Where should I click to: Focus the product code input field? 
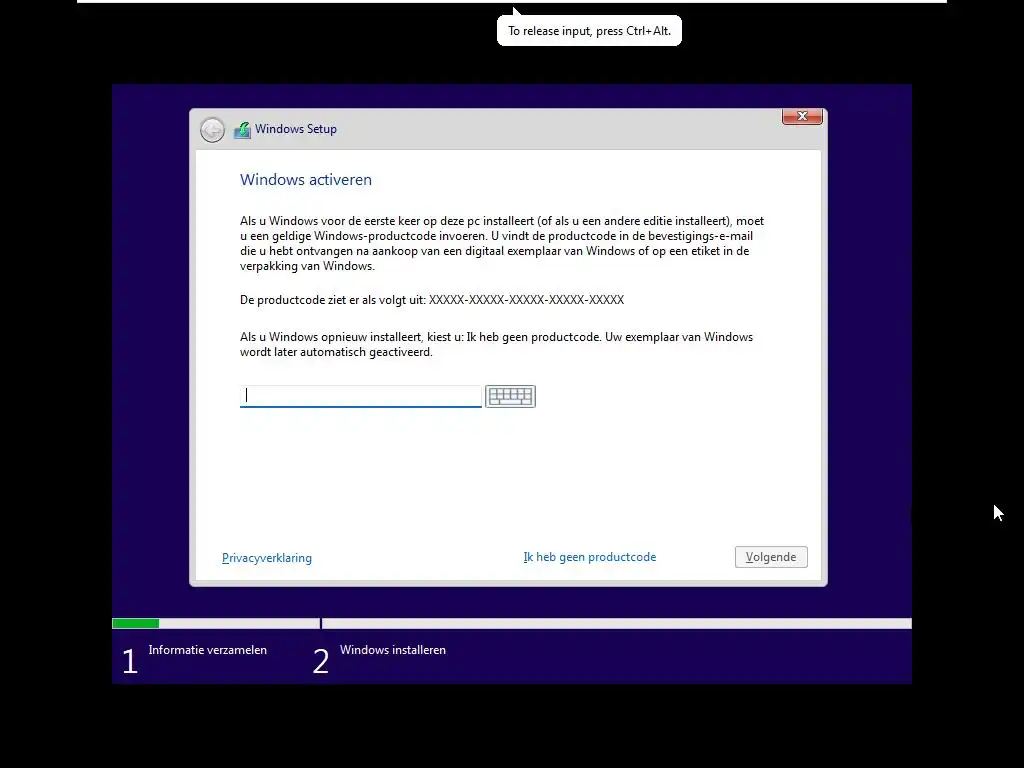coord(360,396)
